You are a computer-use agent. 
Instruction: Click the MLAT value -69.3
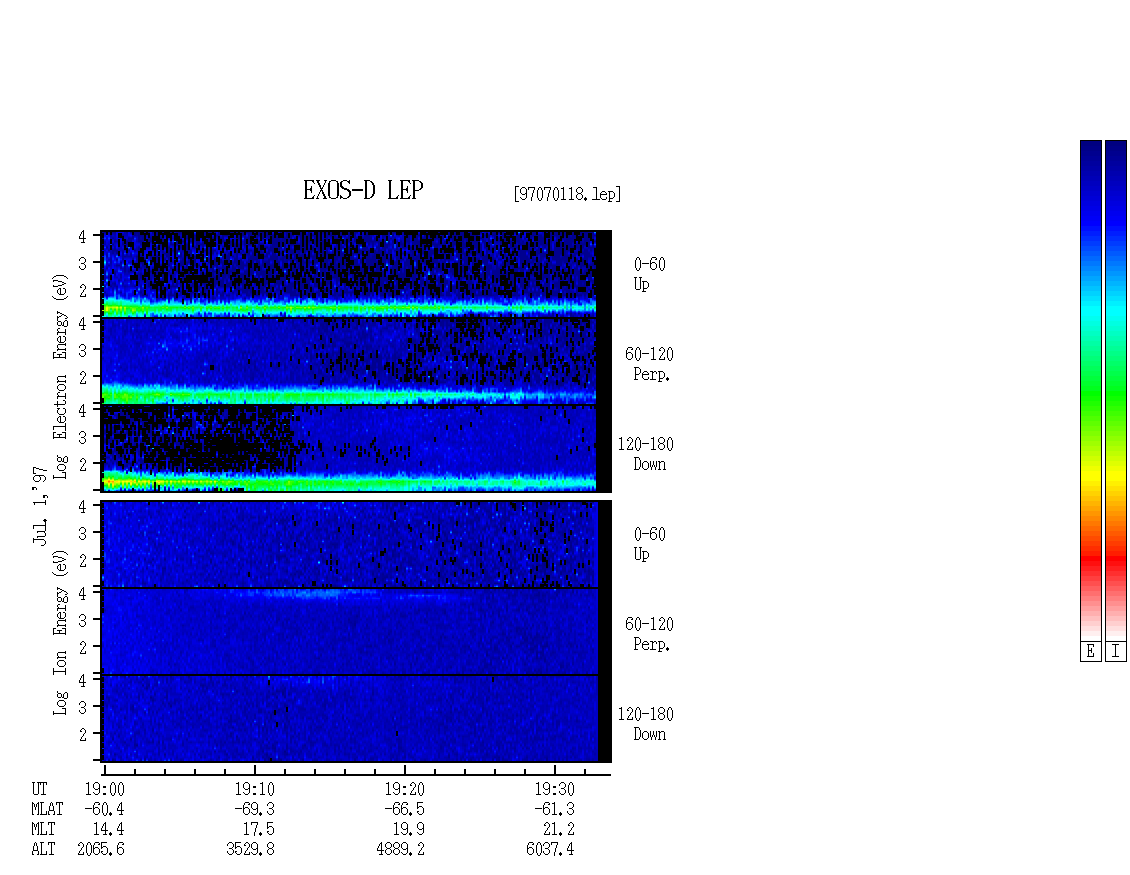pos(254,809)
